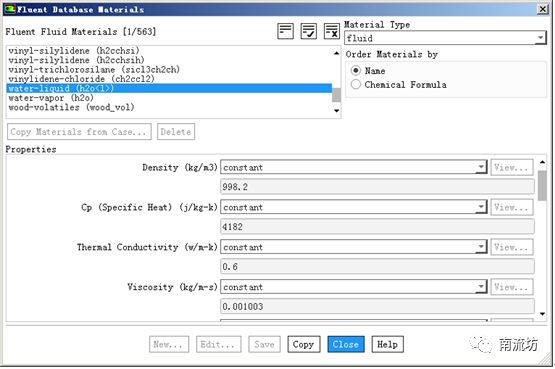Viewport: 555px width, 369px height.
Task: Select vinyl-trichlorosilane (sicl3ch2ch) material
Action: pyautogui.click(x=169, y=69)
